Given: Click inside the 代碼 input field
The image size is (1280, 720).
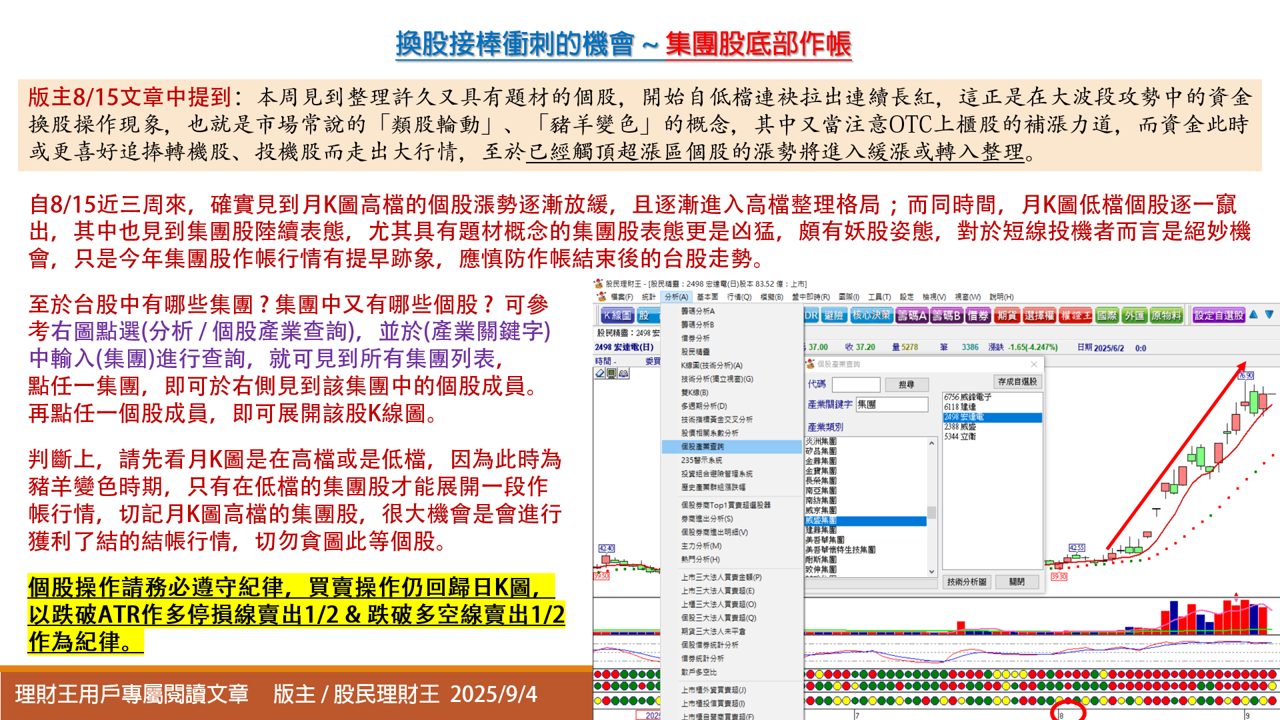Looking at the screenshot, I should pos(858,385).
